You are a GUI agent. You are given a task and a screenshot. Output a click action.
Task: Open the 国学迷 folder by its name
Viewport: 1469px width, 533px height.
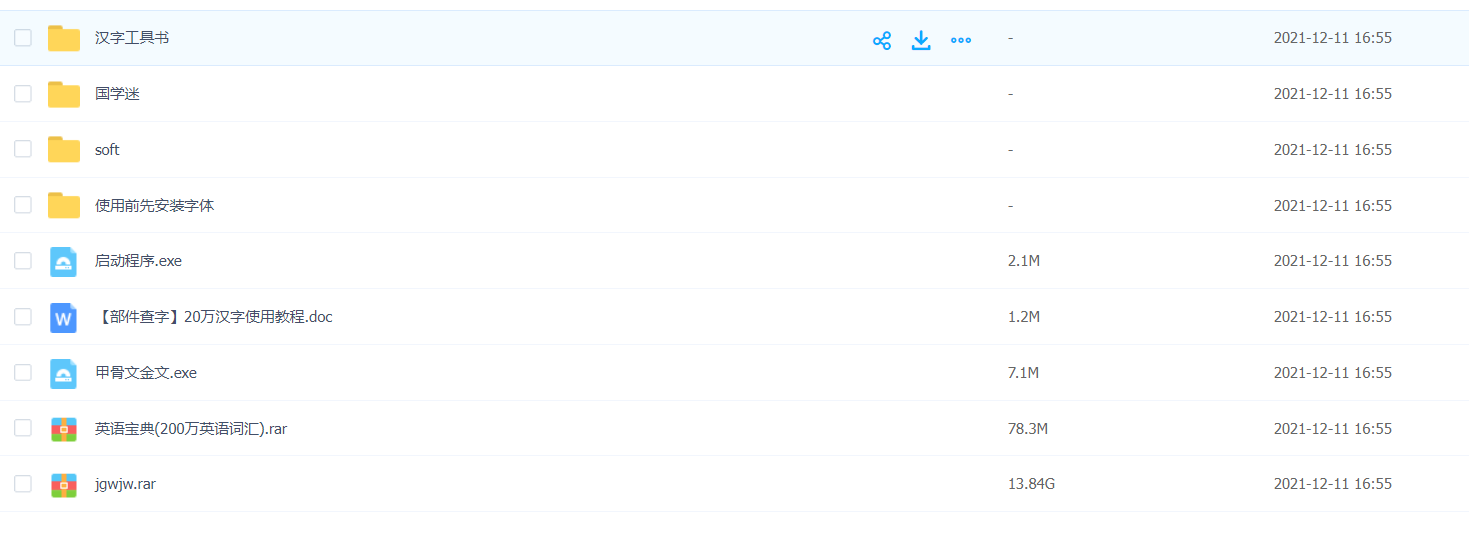point(117,94)
